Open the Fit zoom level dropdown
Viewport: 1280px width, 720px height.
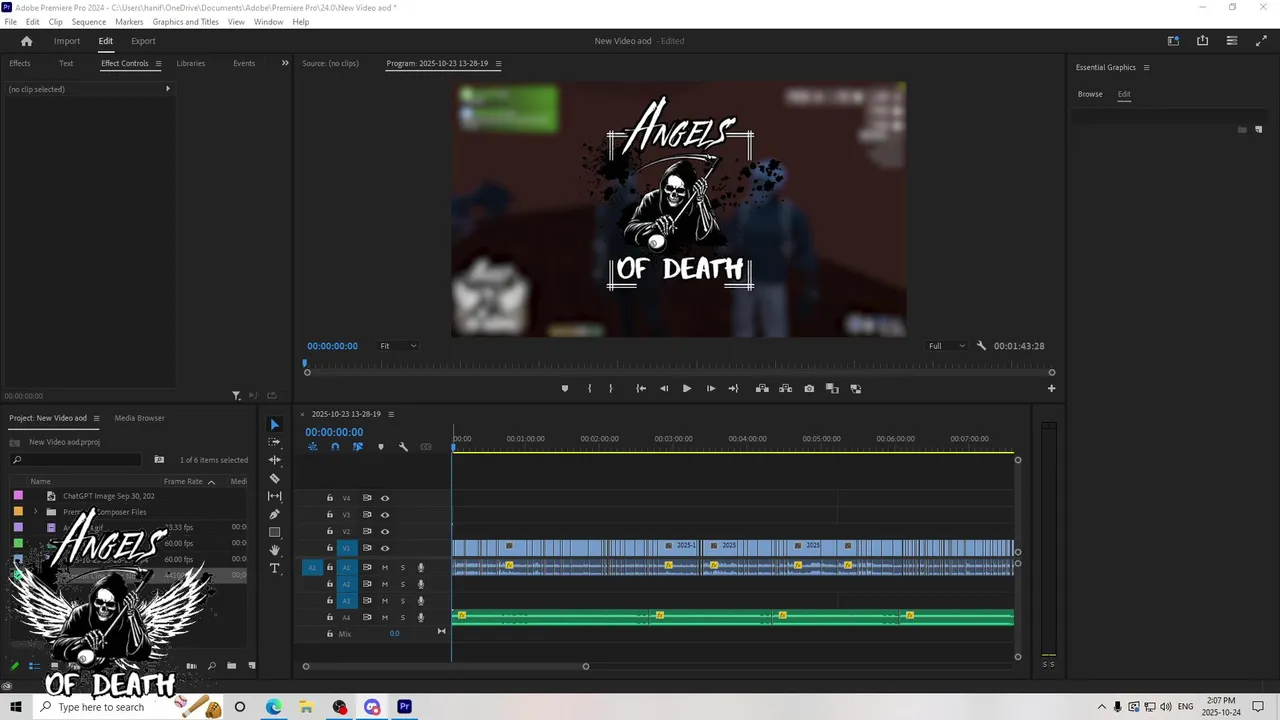398,346
